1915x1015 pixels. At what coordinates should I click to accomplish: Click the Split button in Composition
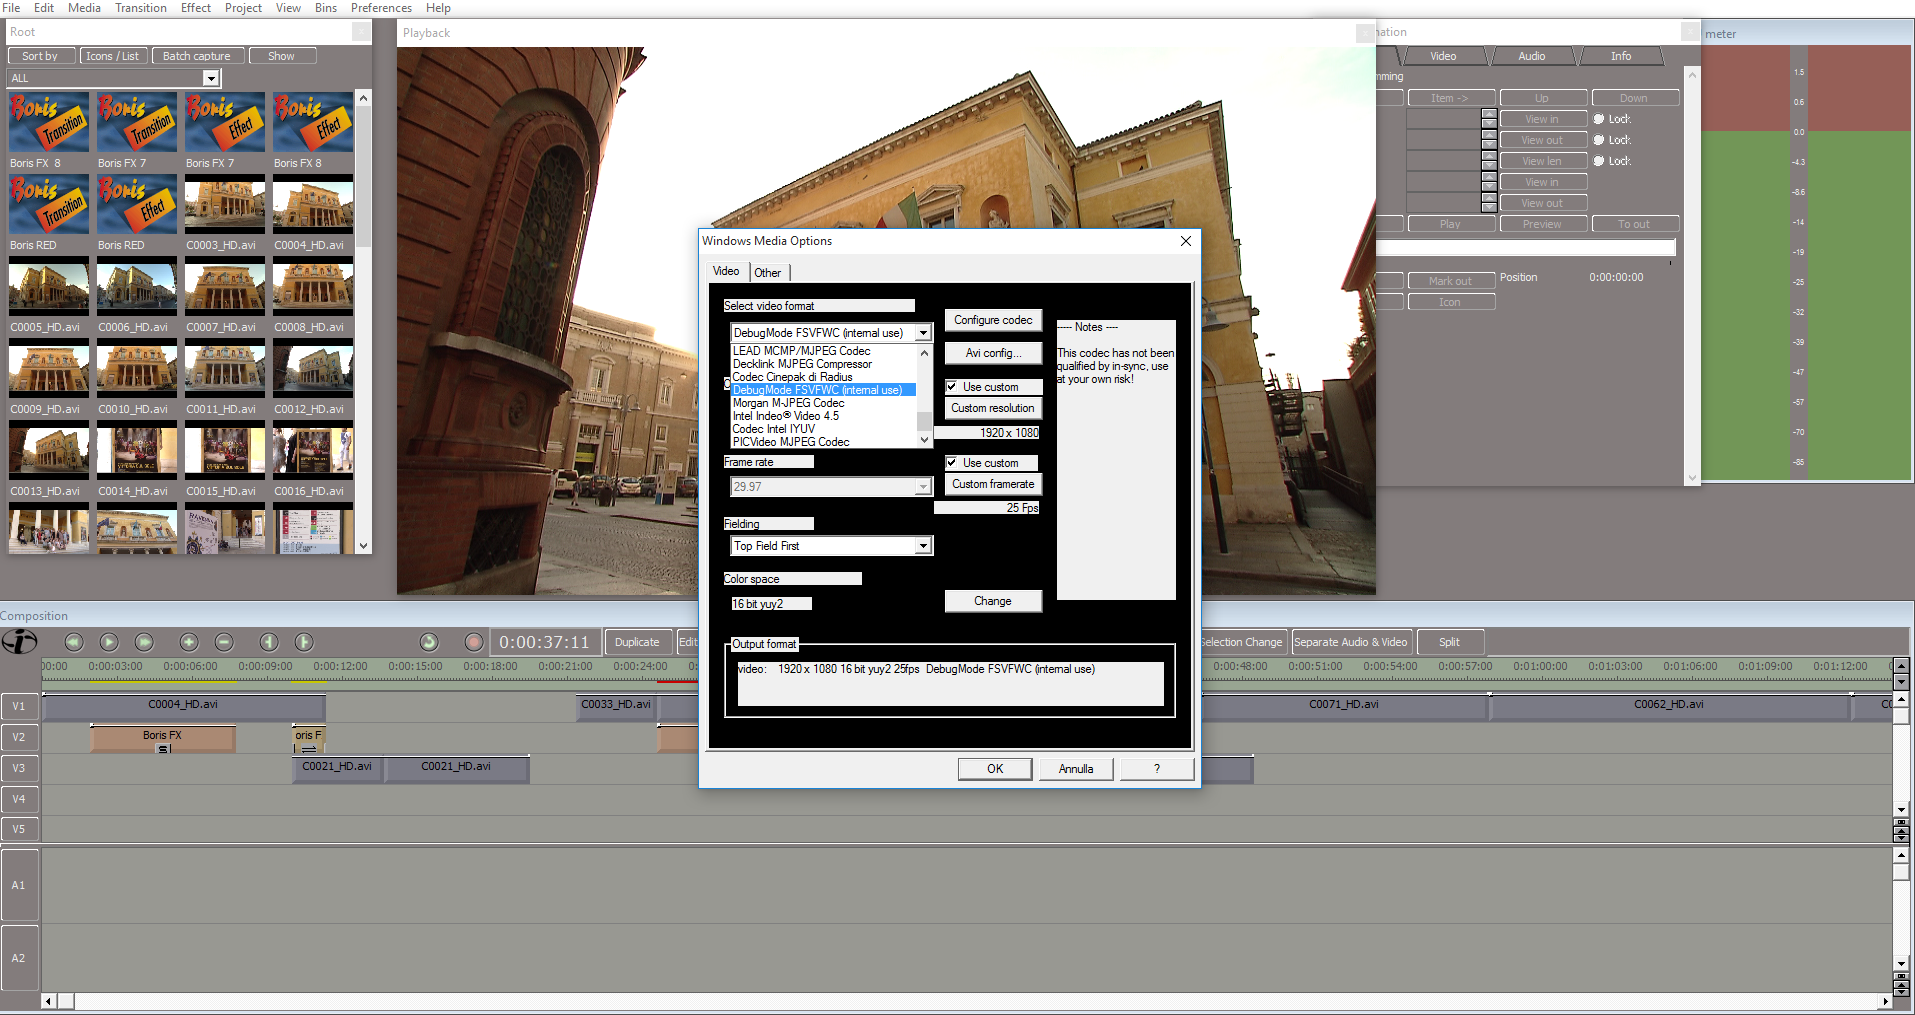click(1449, 642)
